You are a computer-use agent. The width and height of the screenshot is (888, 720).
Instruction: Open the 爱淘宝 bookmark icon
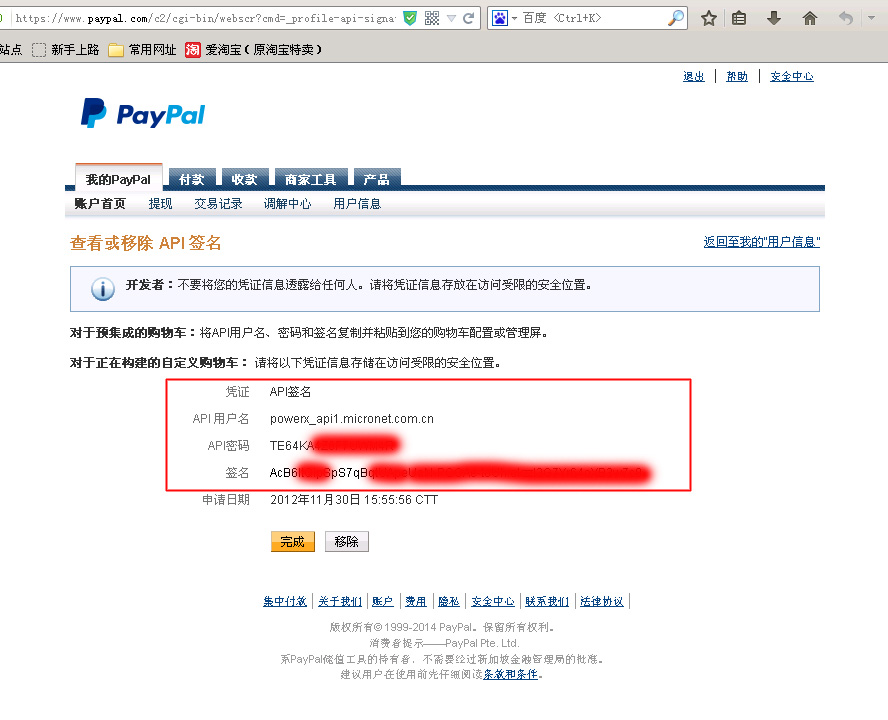pos(193,50)
